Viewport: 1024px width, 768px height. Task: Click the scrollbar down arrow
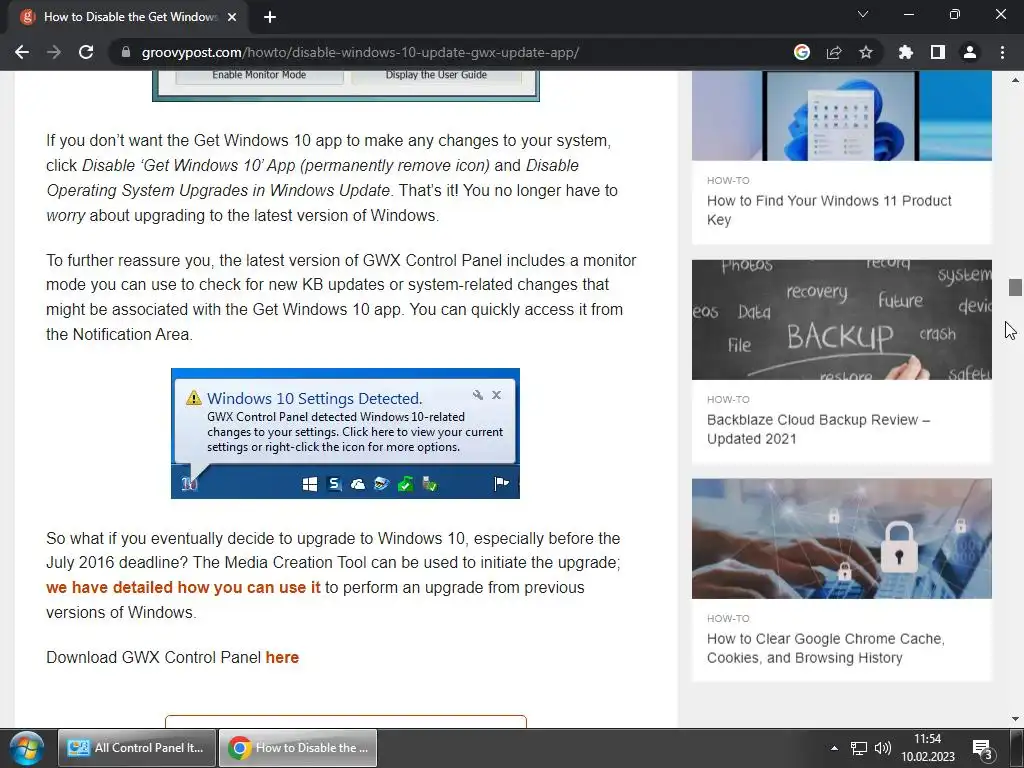click(x=1015, y=719)
